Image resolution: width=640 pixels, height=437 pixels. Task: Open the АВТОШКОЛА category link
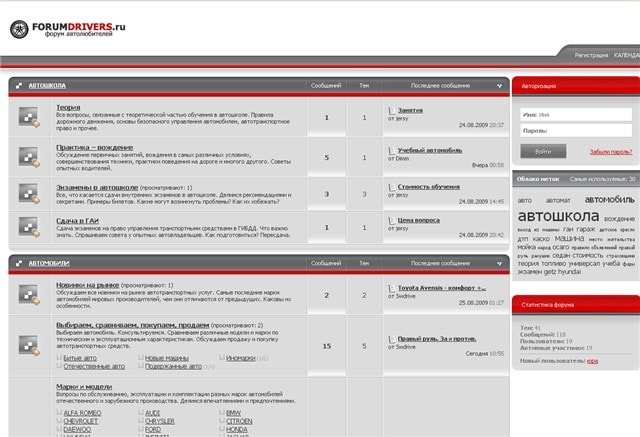click(x=47, y=86)
